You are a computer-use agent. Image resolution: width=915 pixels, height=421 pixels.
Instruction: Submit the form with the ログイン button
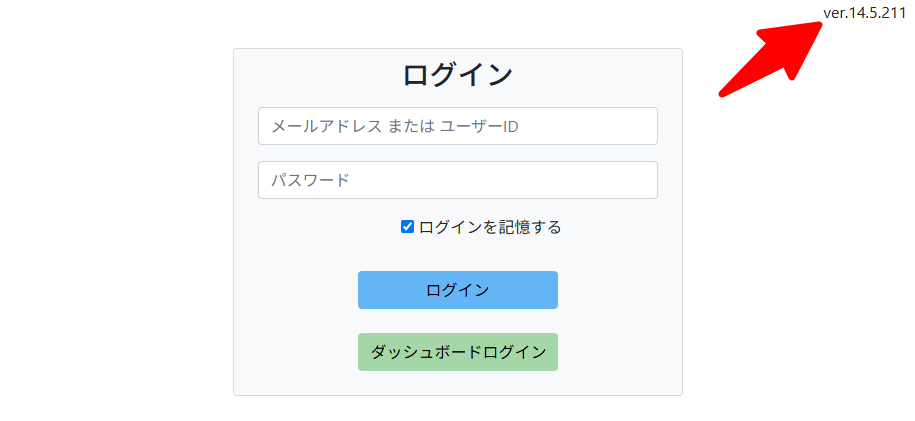click(457, 290)
